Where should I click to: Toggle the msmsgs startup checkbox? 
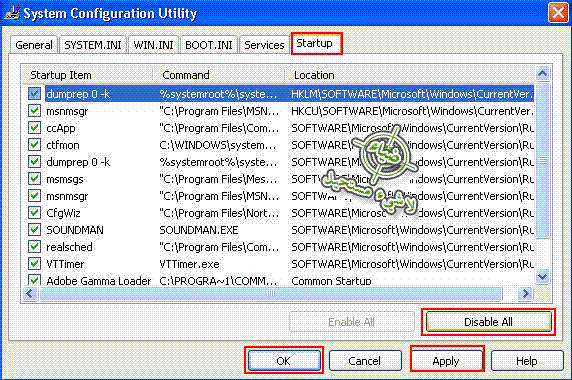click(x=34, y=179)
